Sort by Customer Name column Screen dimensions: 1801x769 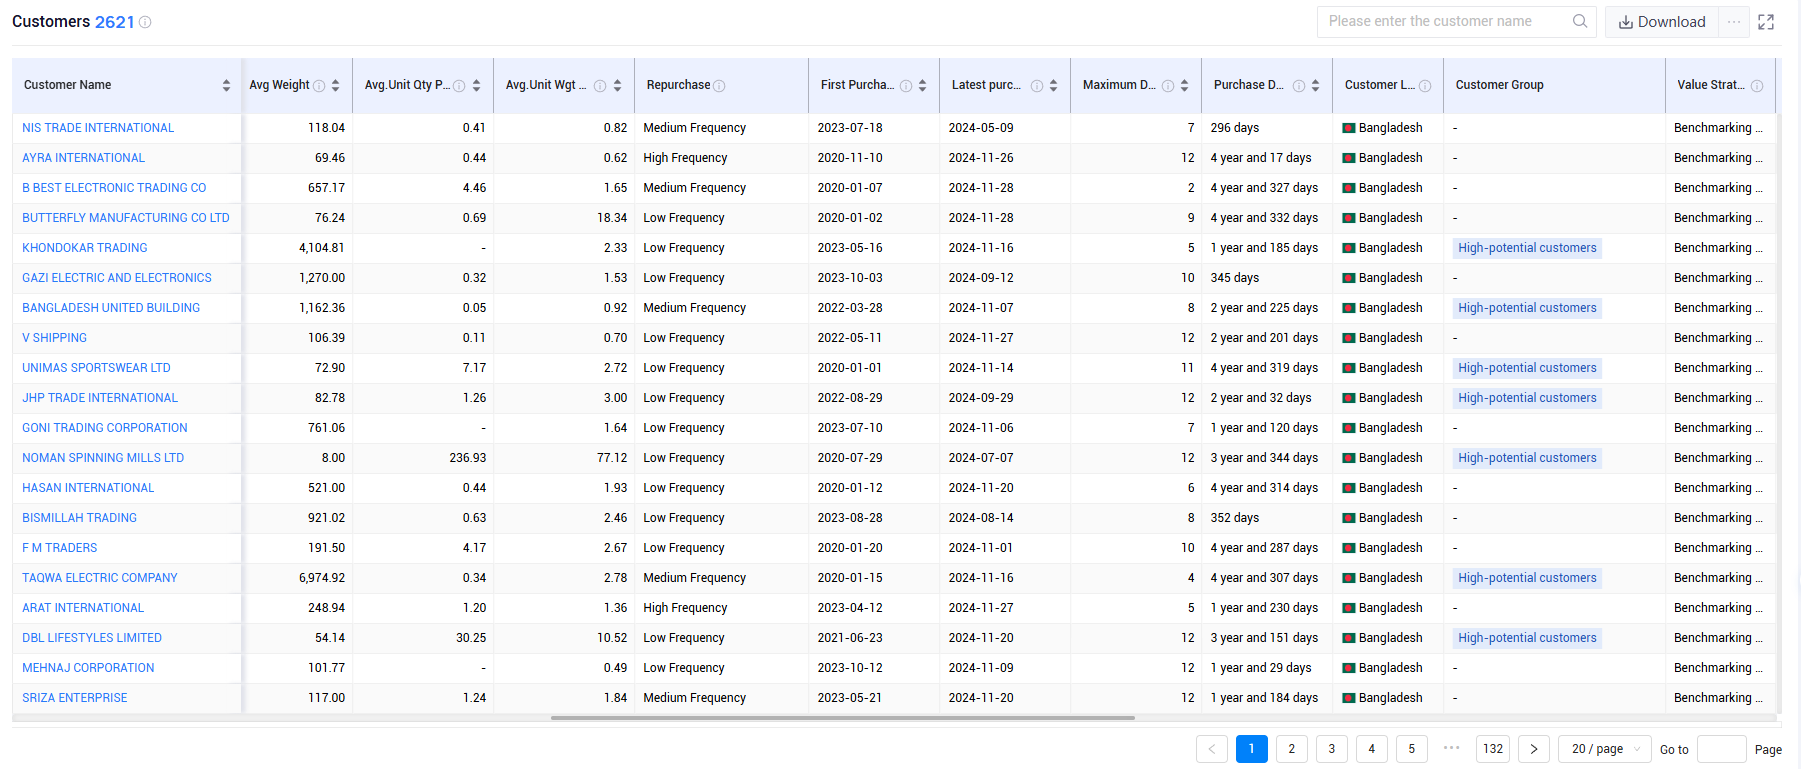(226, 85)
